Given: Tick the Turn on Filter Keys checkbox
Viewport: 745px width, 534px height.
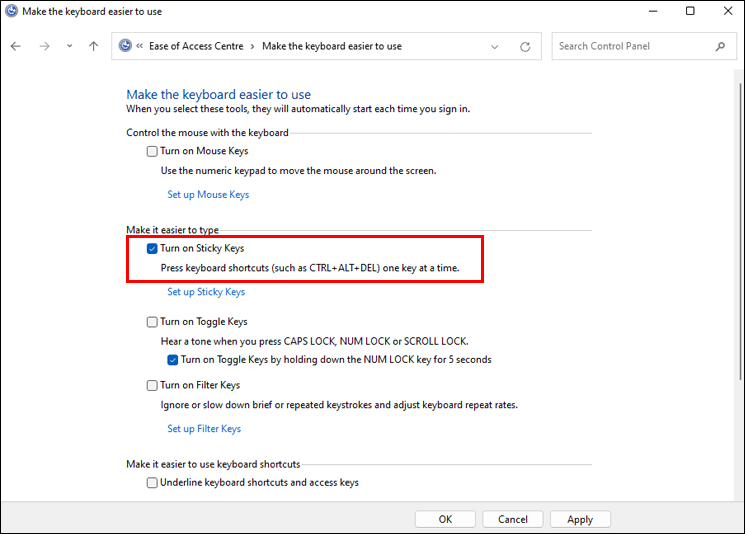Looking at the screenshot, I should click(x=152, y=385).
